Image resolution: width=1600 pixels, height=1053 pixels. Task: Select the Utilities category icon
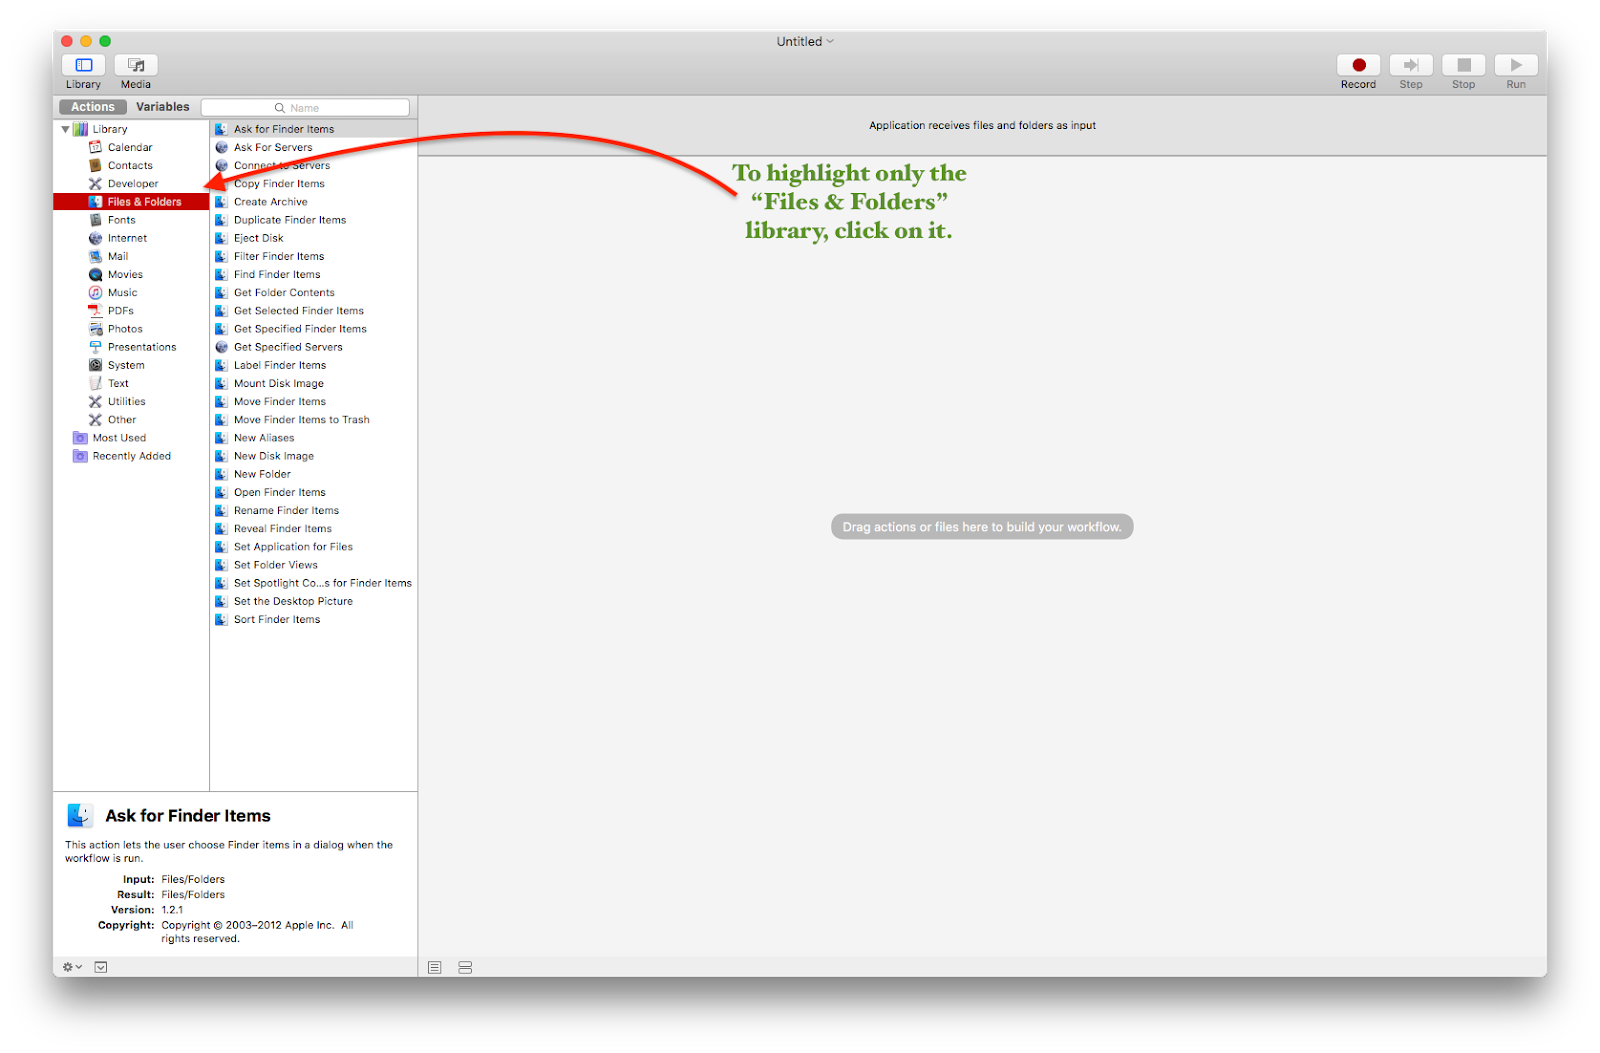(95, 401)
